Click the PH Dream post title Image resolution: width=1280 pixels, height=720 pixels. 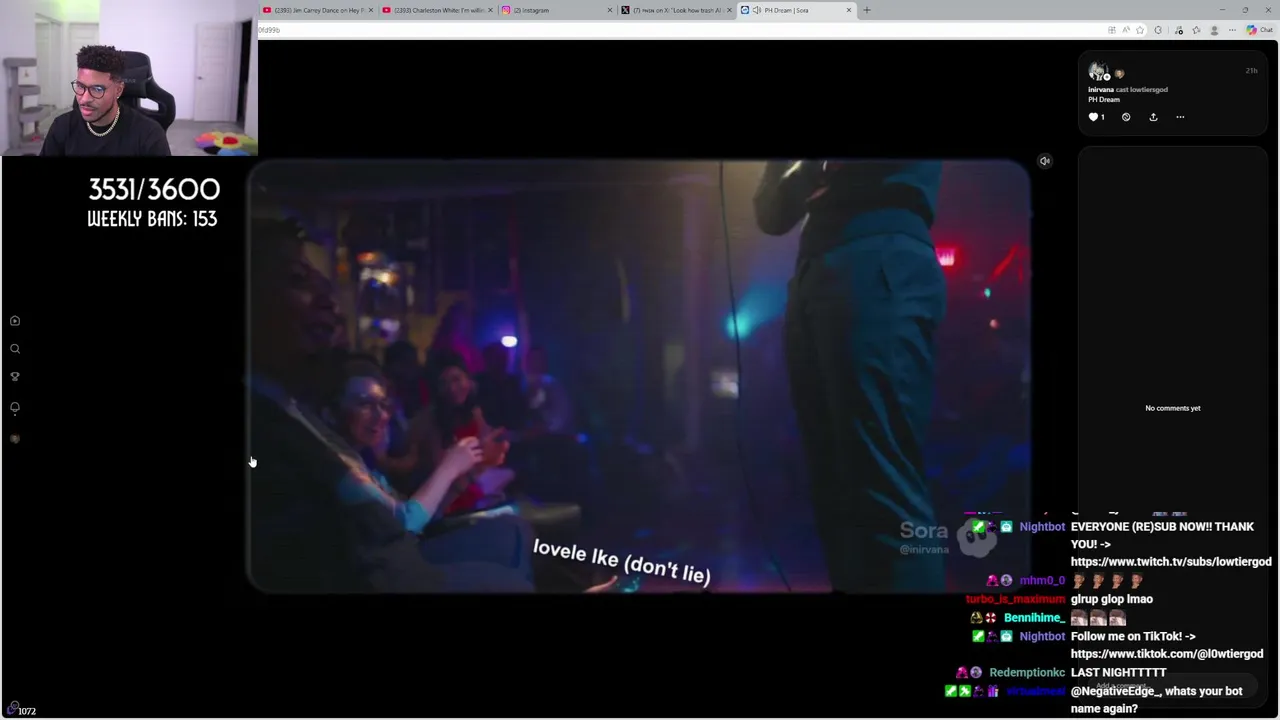click(1103, 100)
